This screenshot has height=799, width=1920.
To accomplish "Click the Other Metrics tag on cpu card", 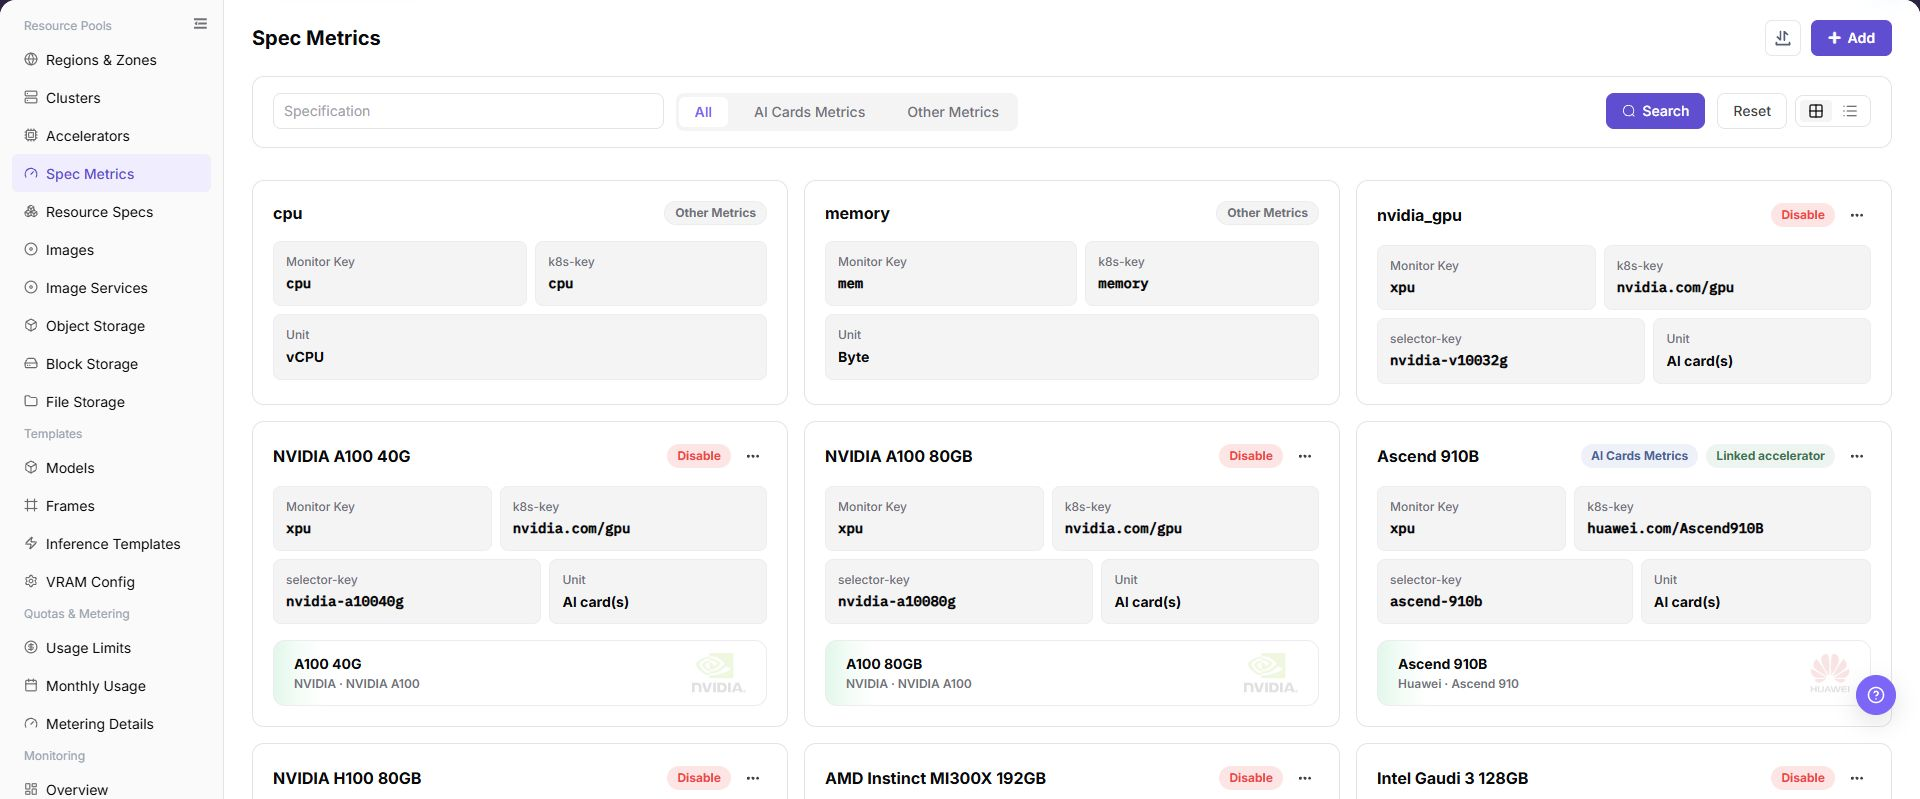I will (715, 213).
